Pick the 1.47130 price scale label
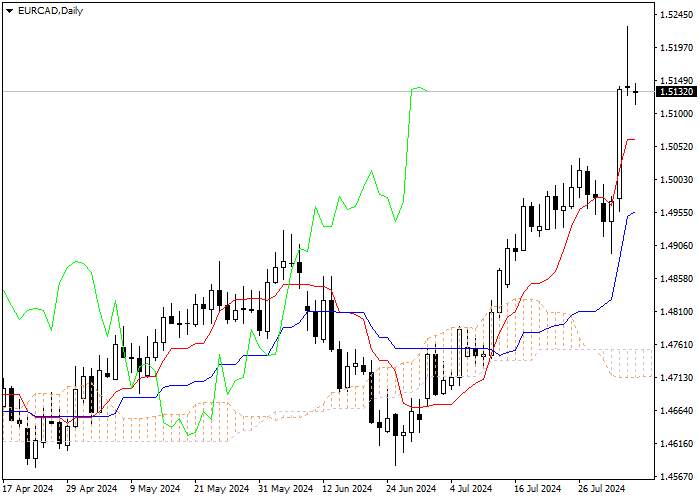 coord(677,378)
